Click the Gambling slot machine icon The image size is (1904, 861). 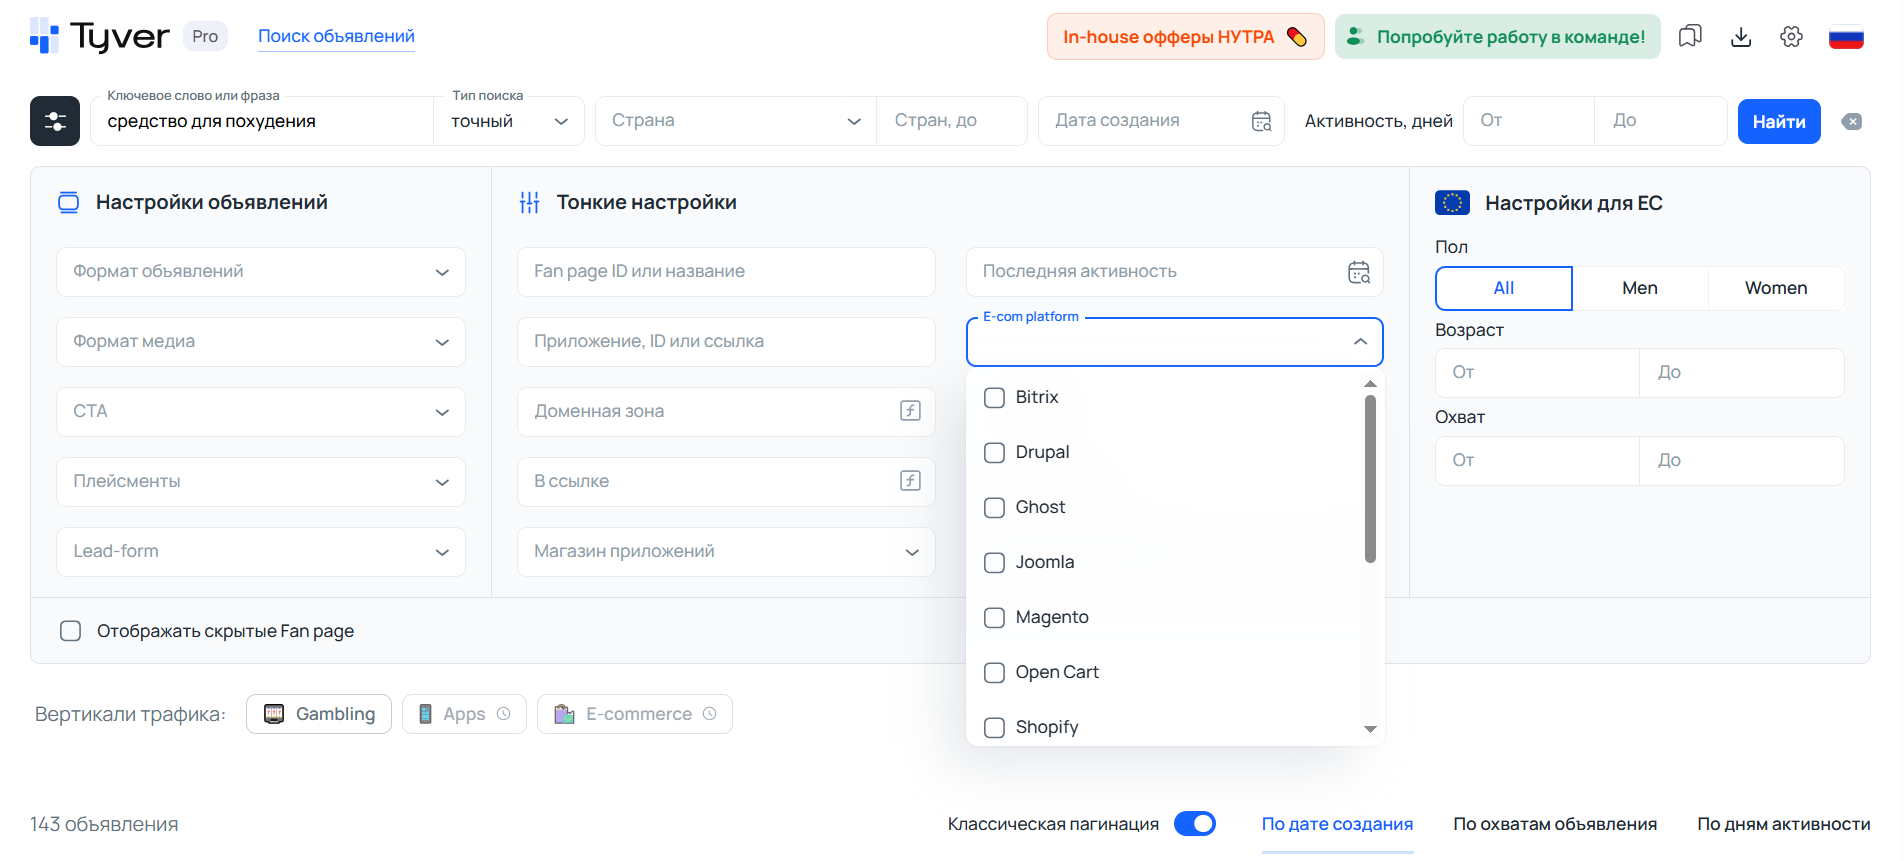click(x=274, y=714)
